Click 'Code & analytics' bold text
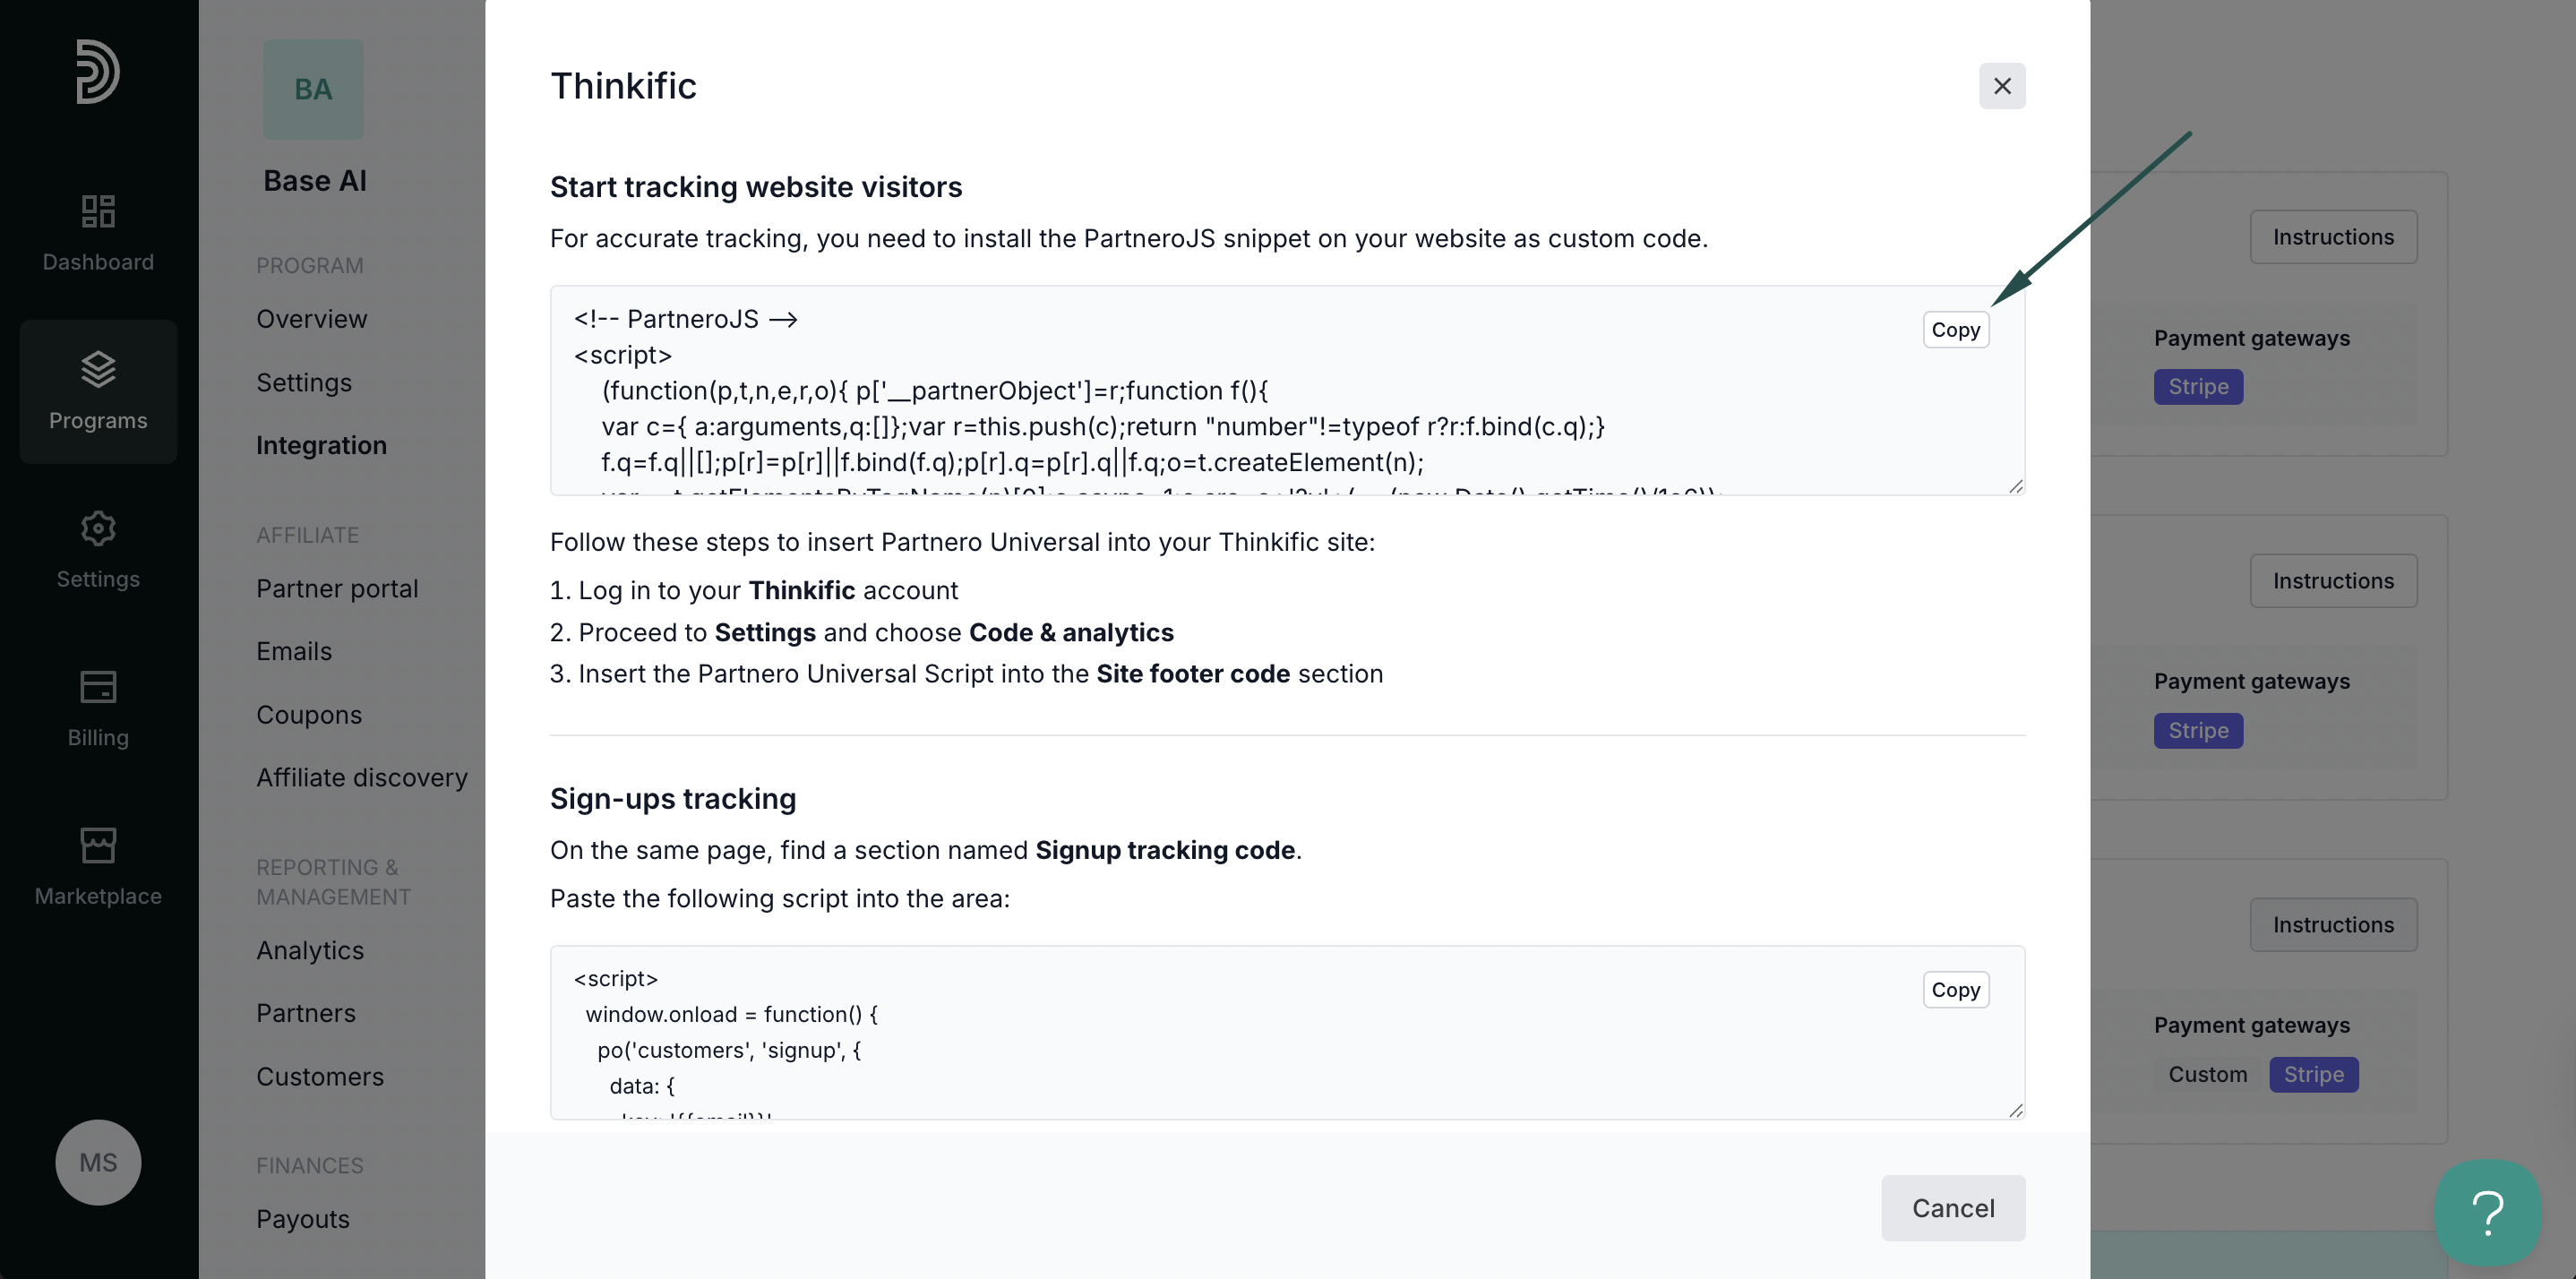Image resolution: width=2576 pixels, height=1279 pixels. 1071,633
